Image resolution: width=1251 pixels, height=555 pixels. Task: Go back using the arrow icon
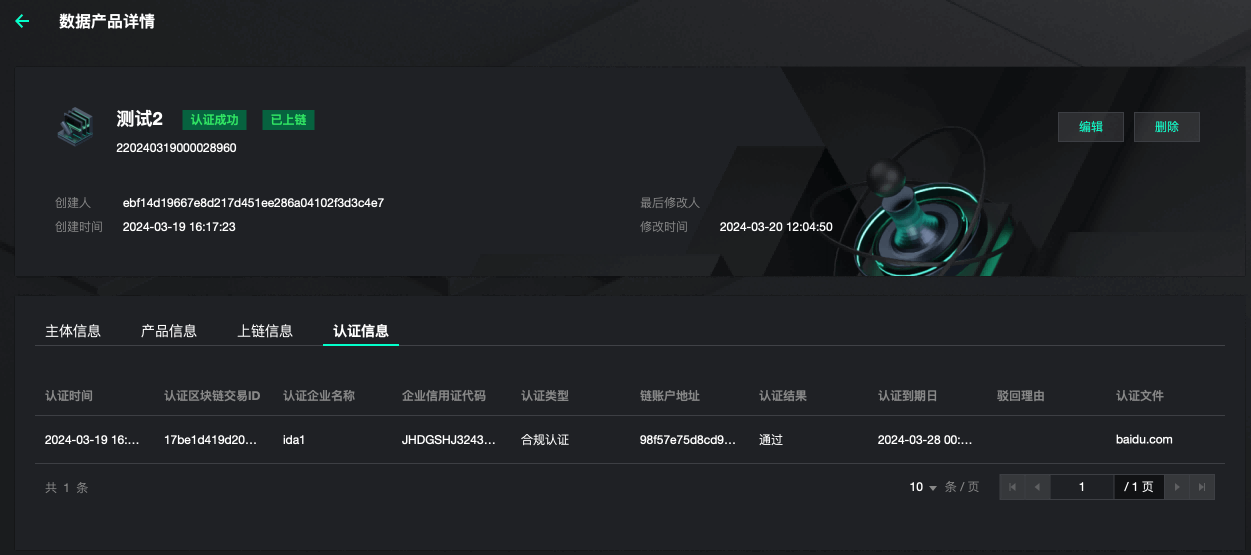click(x=22, y=21)
